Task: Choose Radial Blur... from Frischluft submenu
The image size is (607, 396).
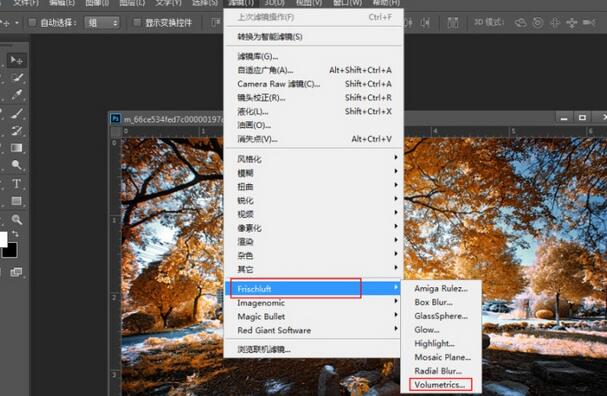Action: (441, 371)
